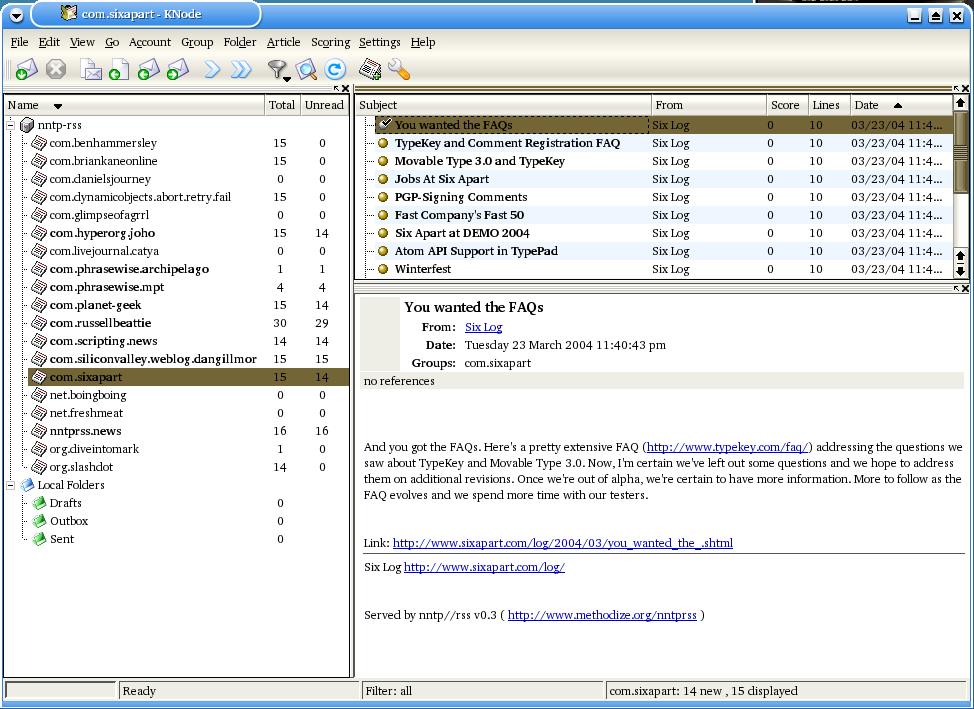Click the org.slashdot newsgroup icon

pos(39,467)
